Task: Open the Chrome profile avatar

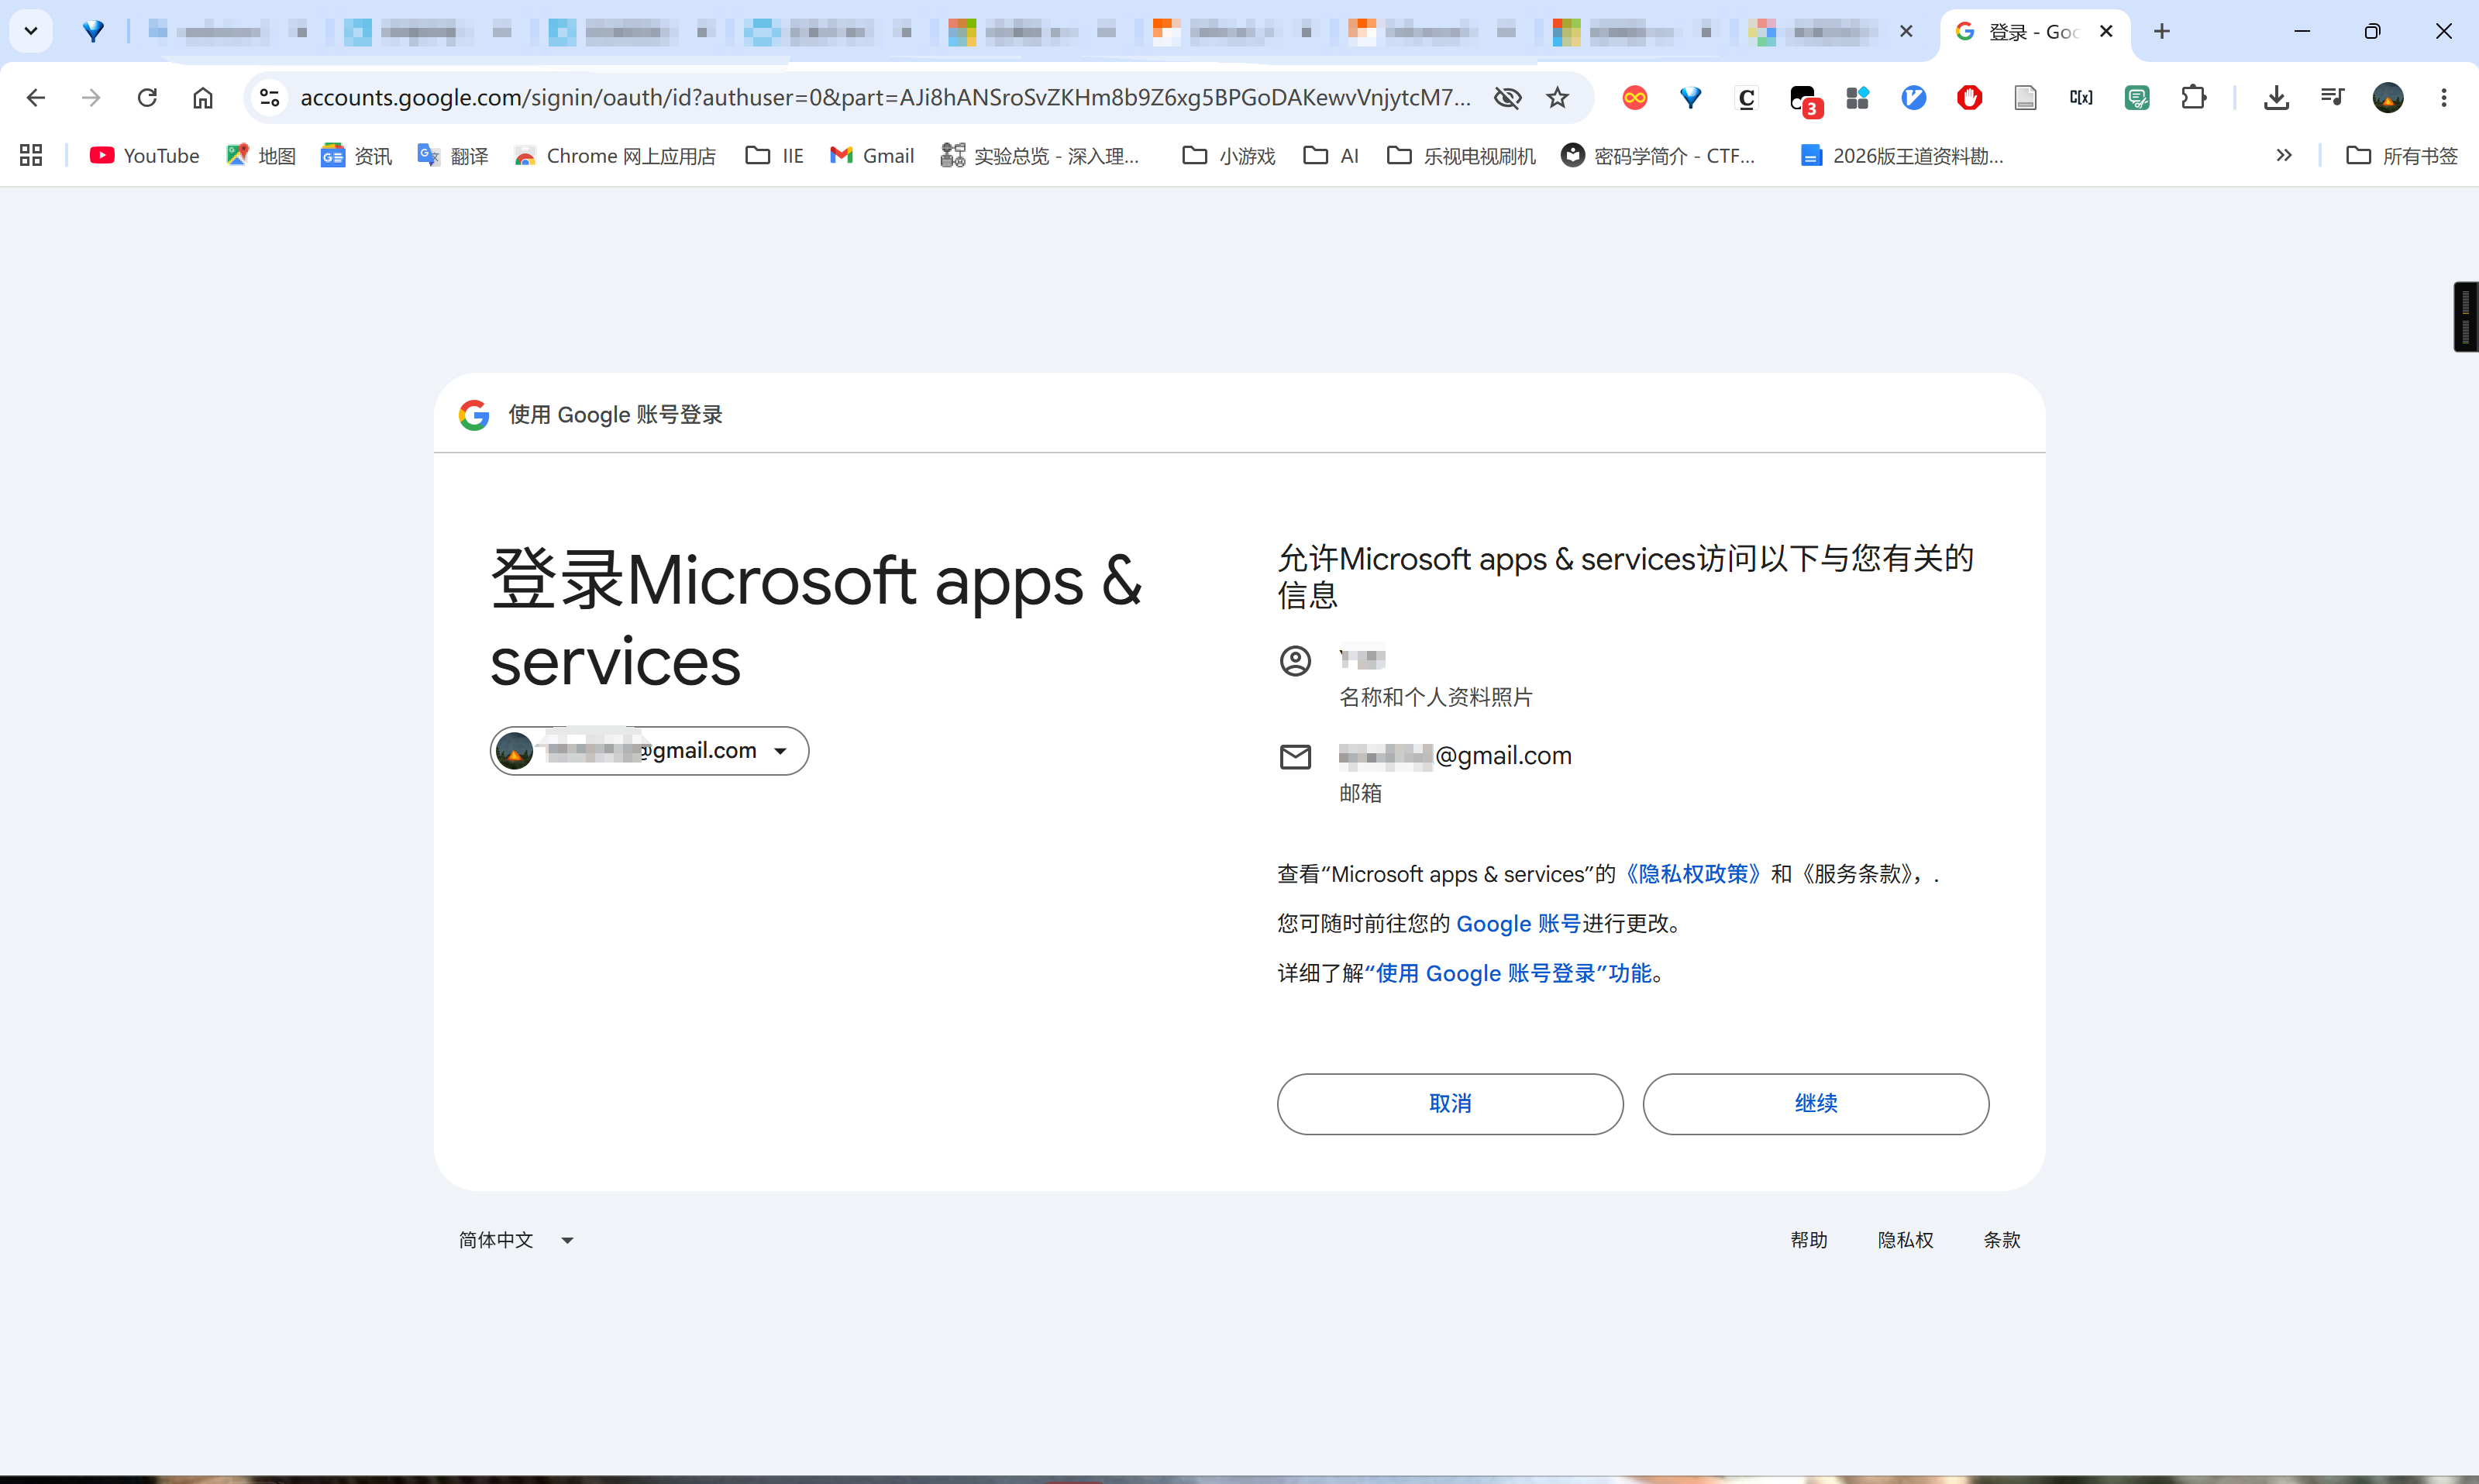Action: point(2388,97)
